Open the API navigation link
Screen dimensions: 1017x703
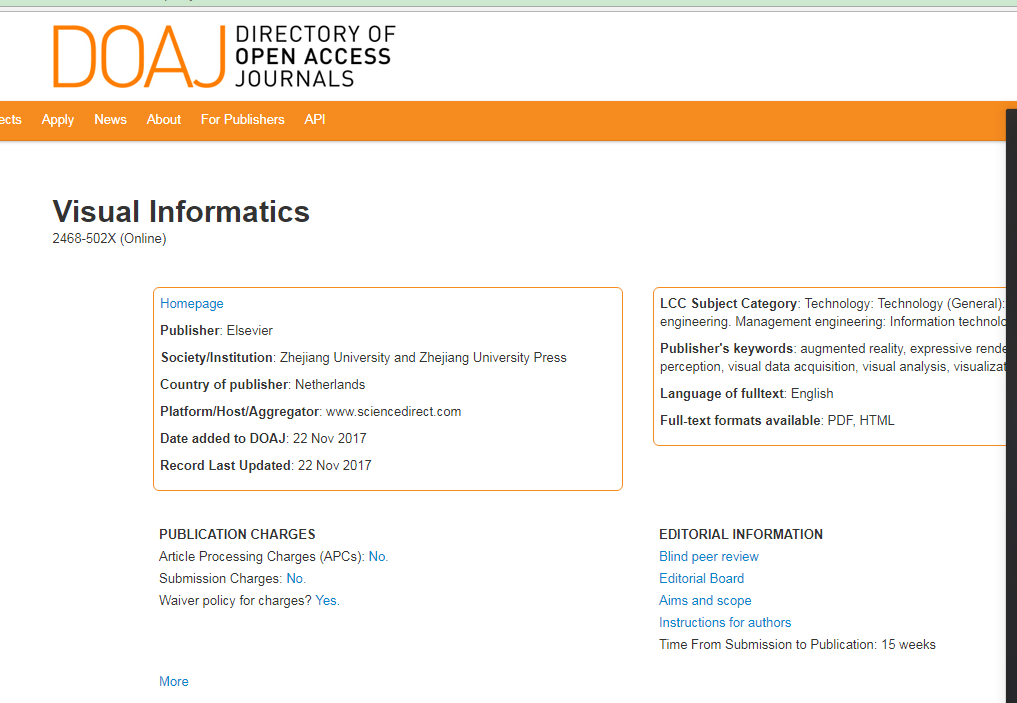tap(315, 119)
